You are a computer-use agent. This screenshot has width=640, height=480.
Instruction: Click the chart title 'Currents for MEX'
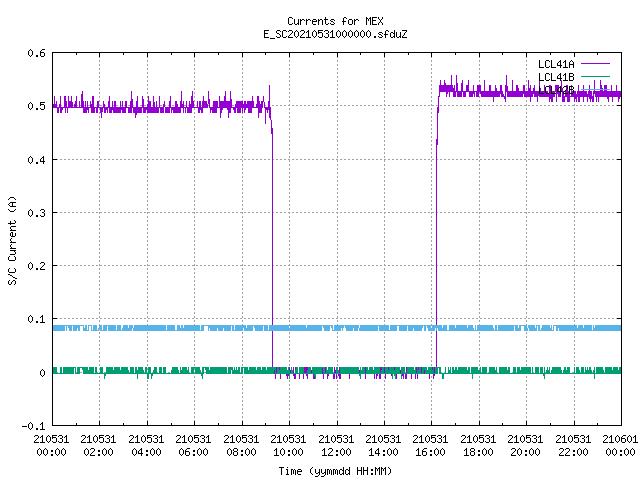(x=335, y=21)
